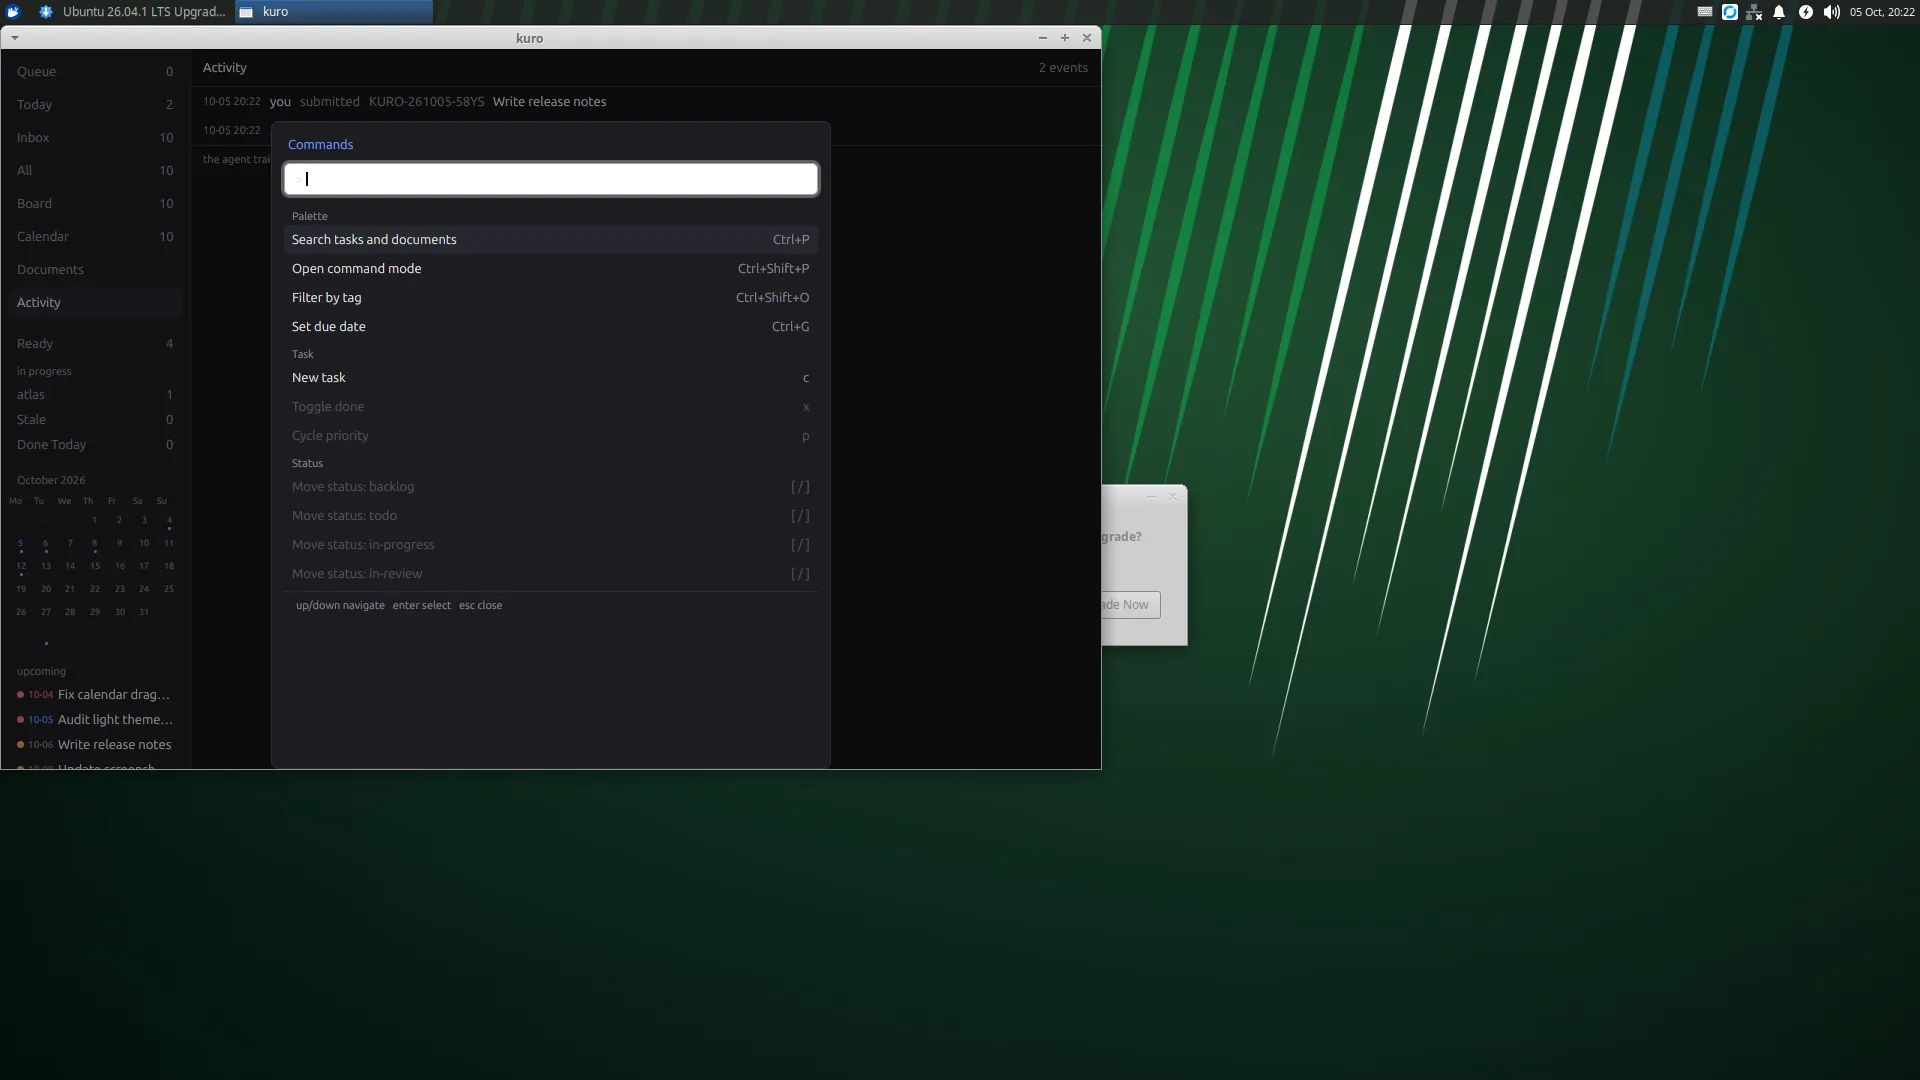Select the Set due date command
This screenshot has width=1920, height=1080.
[551, 327]
